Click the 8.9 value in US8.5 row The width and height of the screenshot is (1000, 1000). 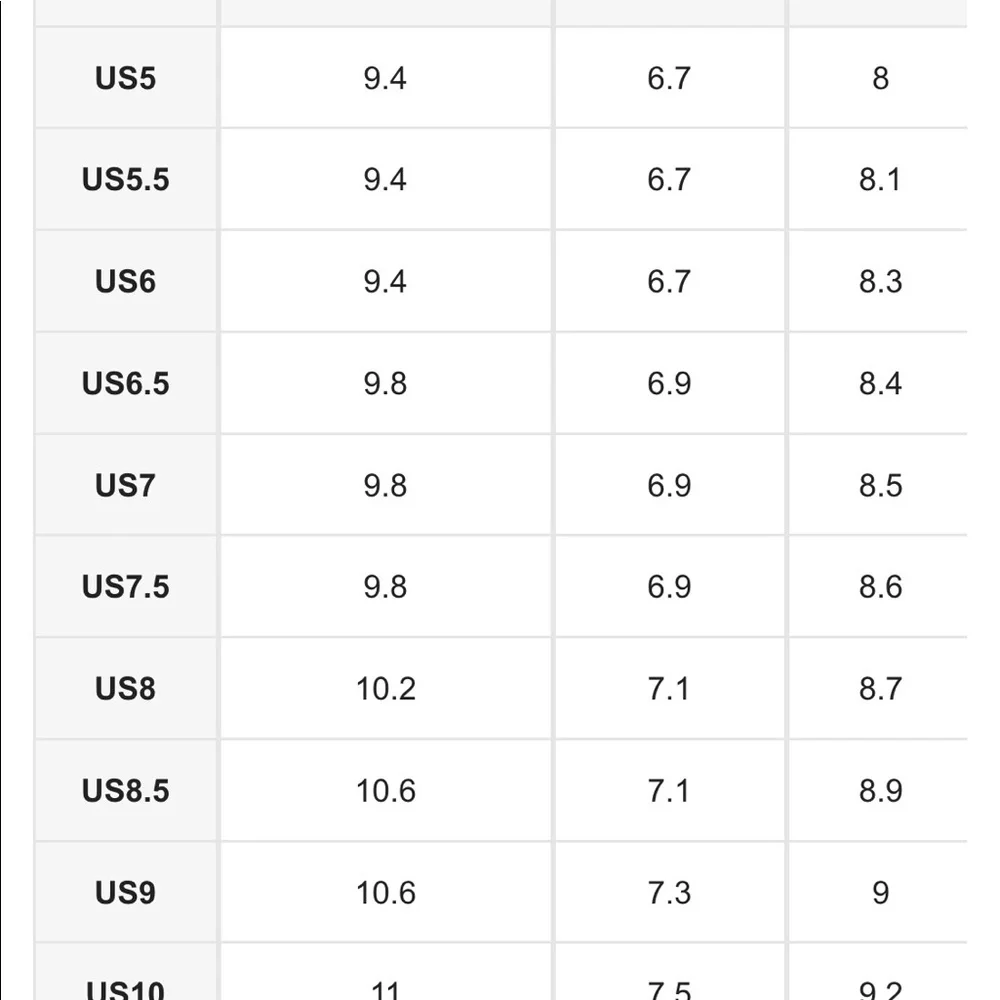point(880,791)
